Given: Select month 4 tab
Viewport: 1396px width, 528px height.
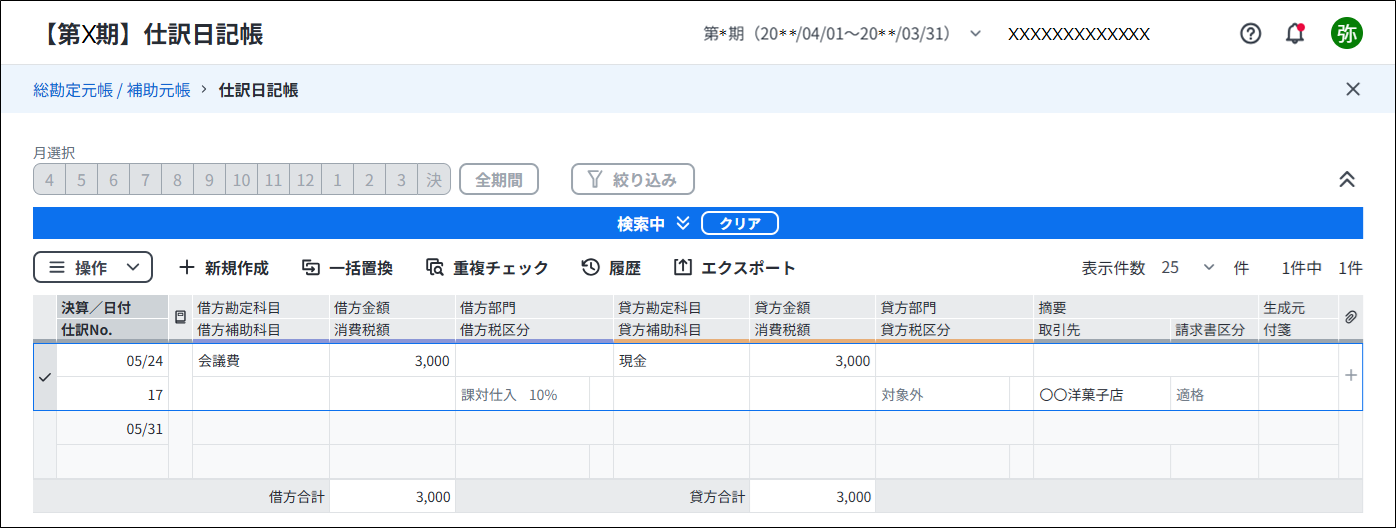Looking at the screenshot, I should coord(50,180).
